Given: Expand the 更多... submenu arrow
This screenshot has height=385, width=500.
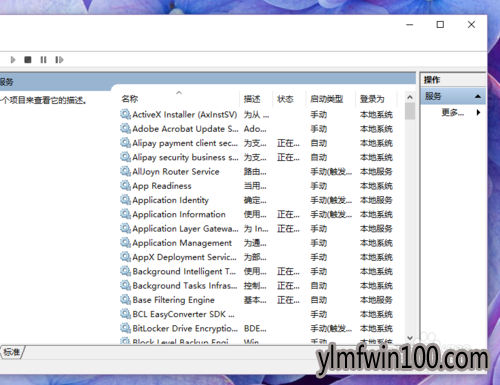Looking at the screenshot, I should pyautogui.click(x=478, y=112).
